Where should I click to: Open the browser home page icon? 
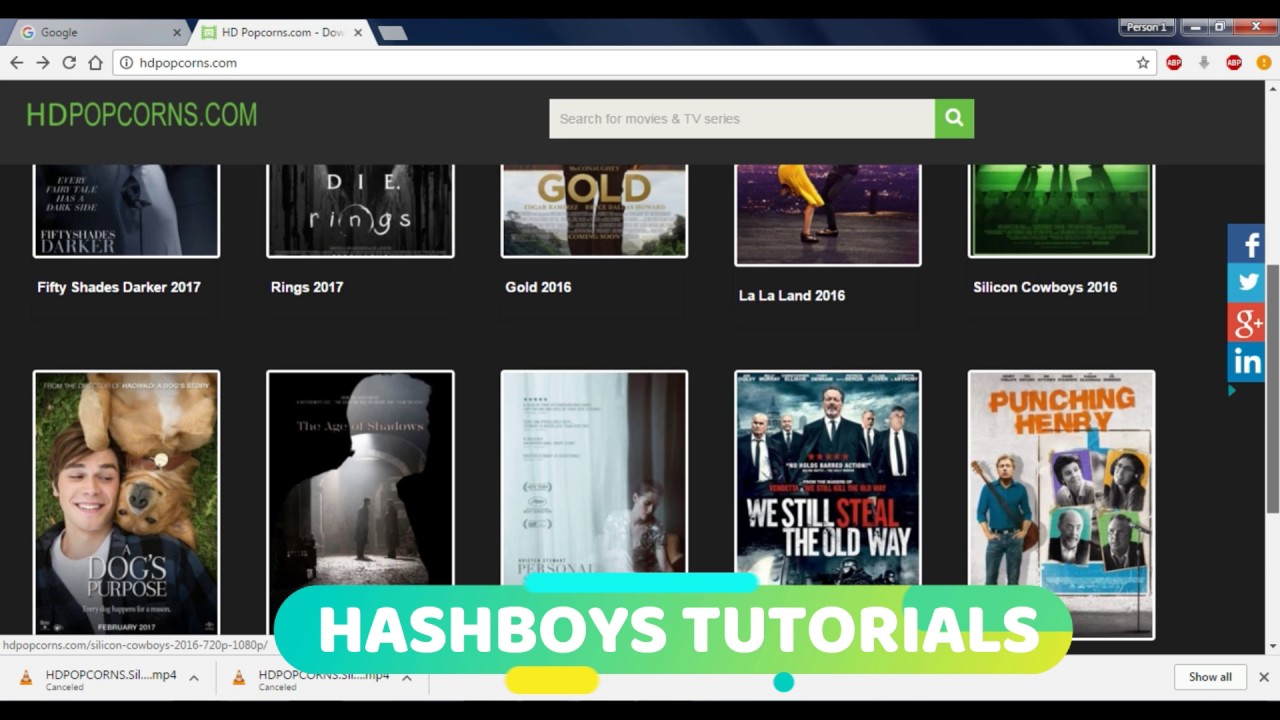pyautogui.click(x=95, y=62)
